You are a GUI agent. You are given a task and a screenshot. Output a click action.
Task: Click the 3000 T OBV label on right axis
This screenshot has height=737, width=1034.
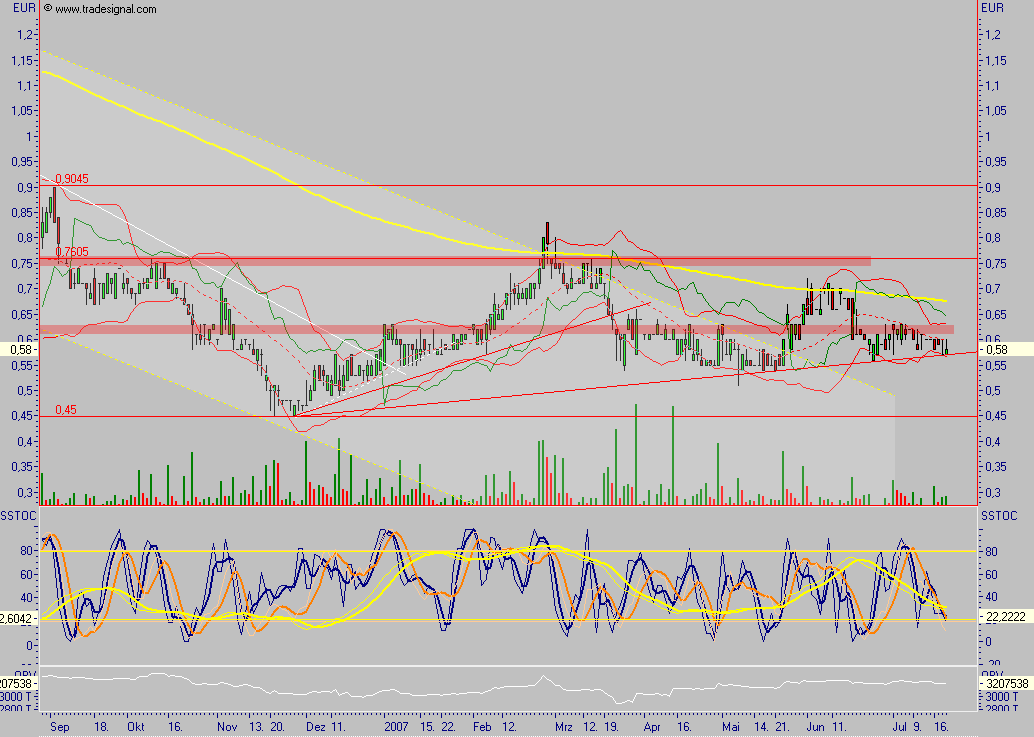(1001, 696)
